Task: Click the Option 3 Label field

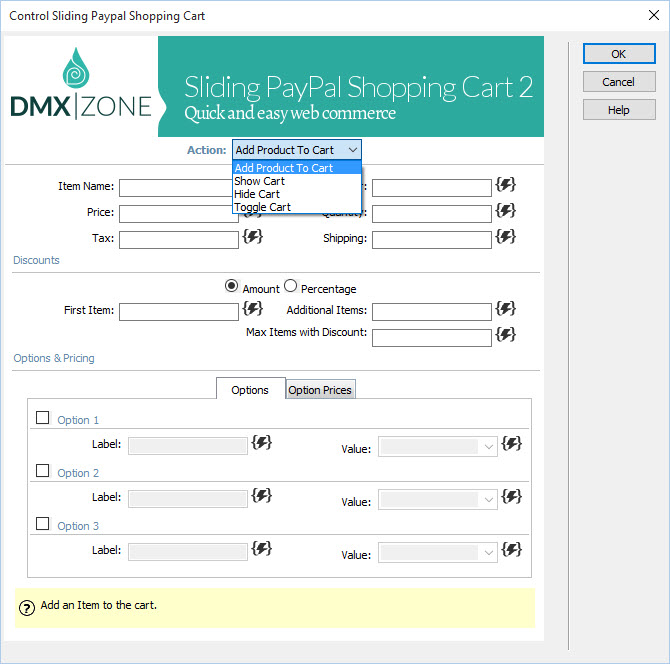Action: pyautogui.click(x=188, y=552)
